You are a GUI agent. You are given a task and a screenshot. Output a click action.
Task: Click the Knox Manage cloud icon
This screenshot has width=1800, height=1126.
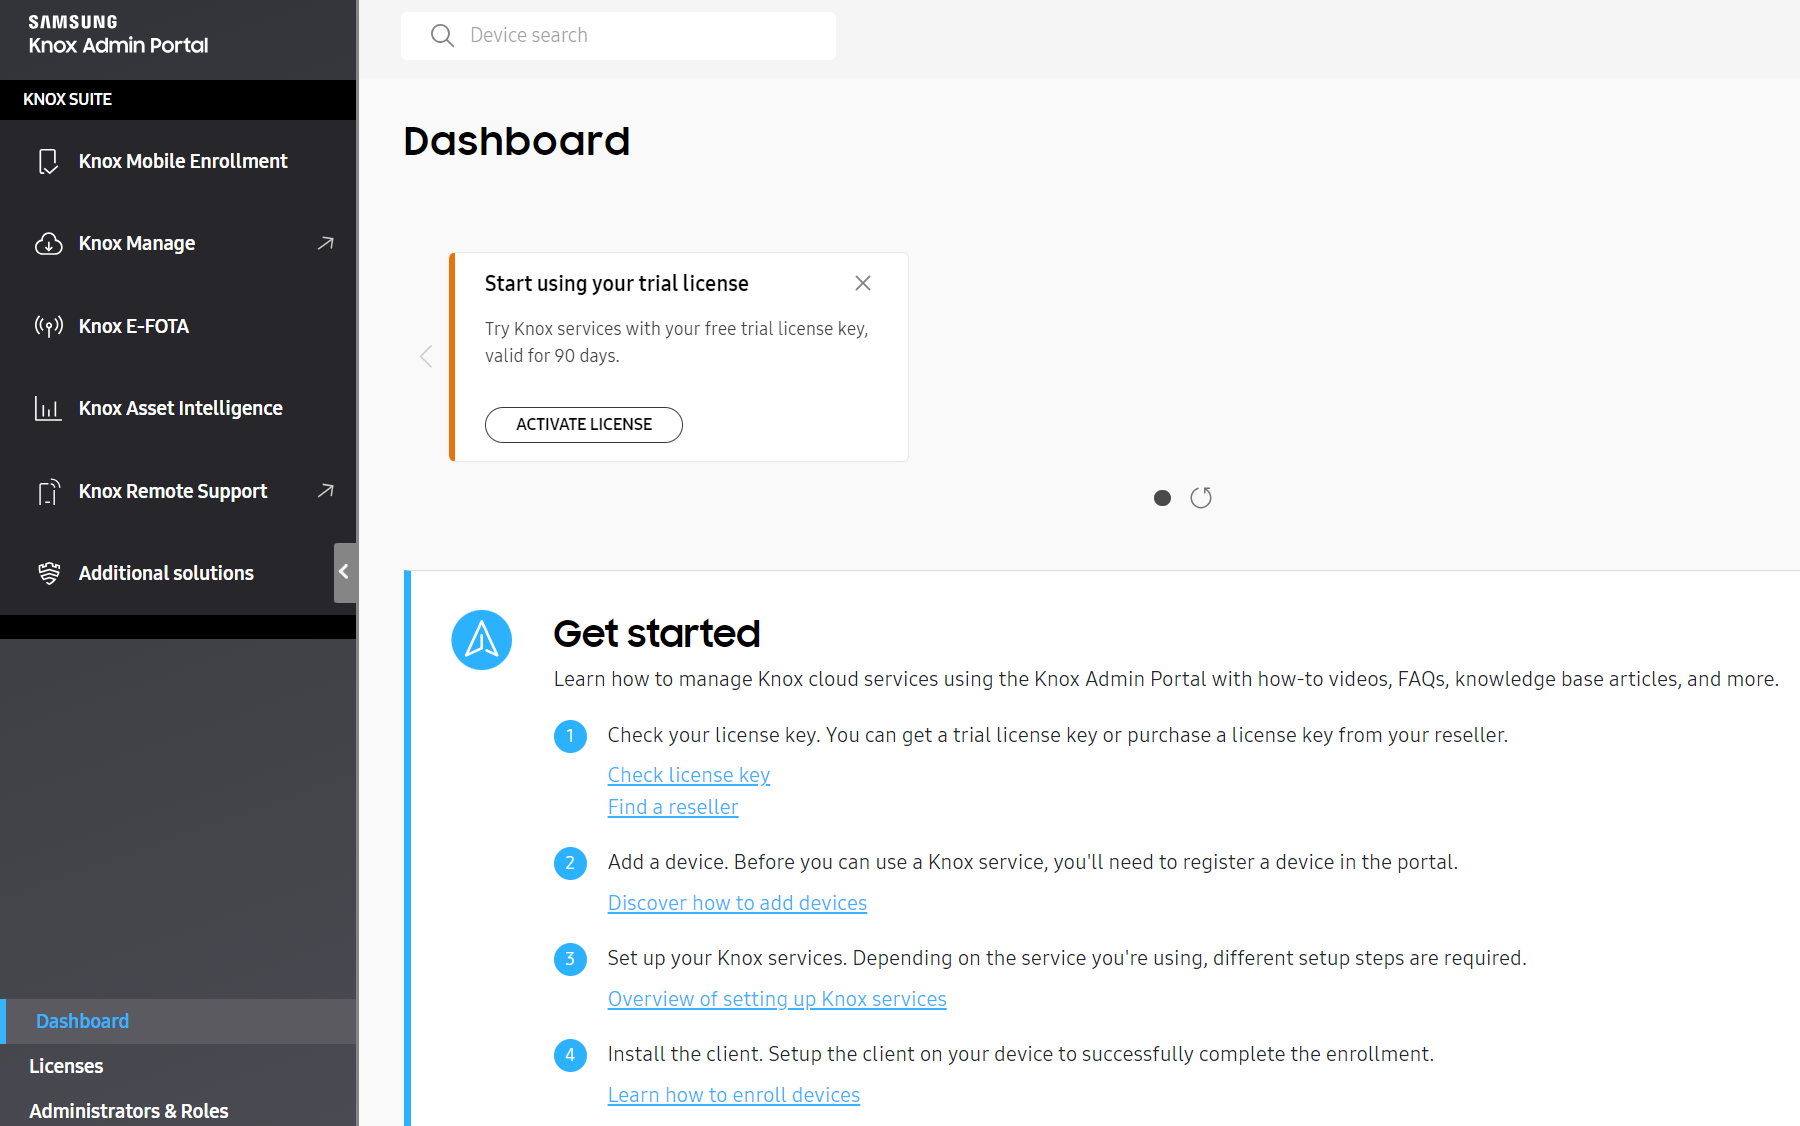tap(48, 244)
